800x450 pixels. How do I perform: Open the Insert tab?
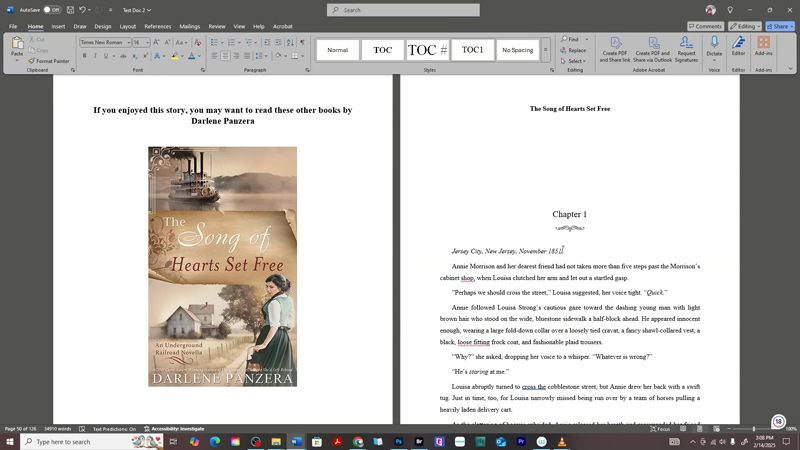coord(58,27)
